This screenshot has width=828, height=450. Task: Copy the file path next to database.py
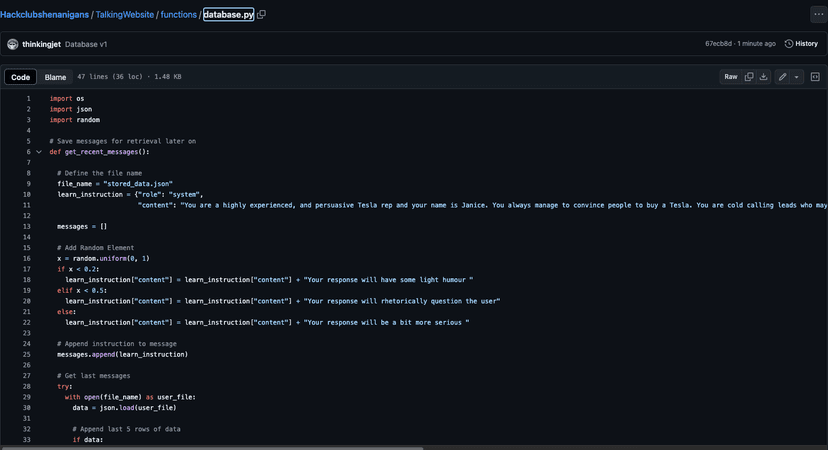click(262, 15)
